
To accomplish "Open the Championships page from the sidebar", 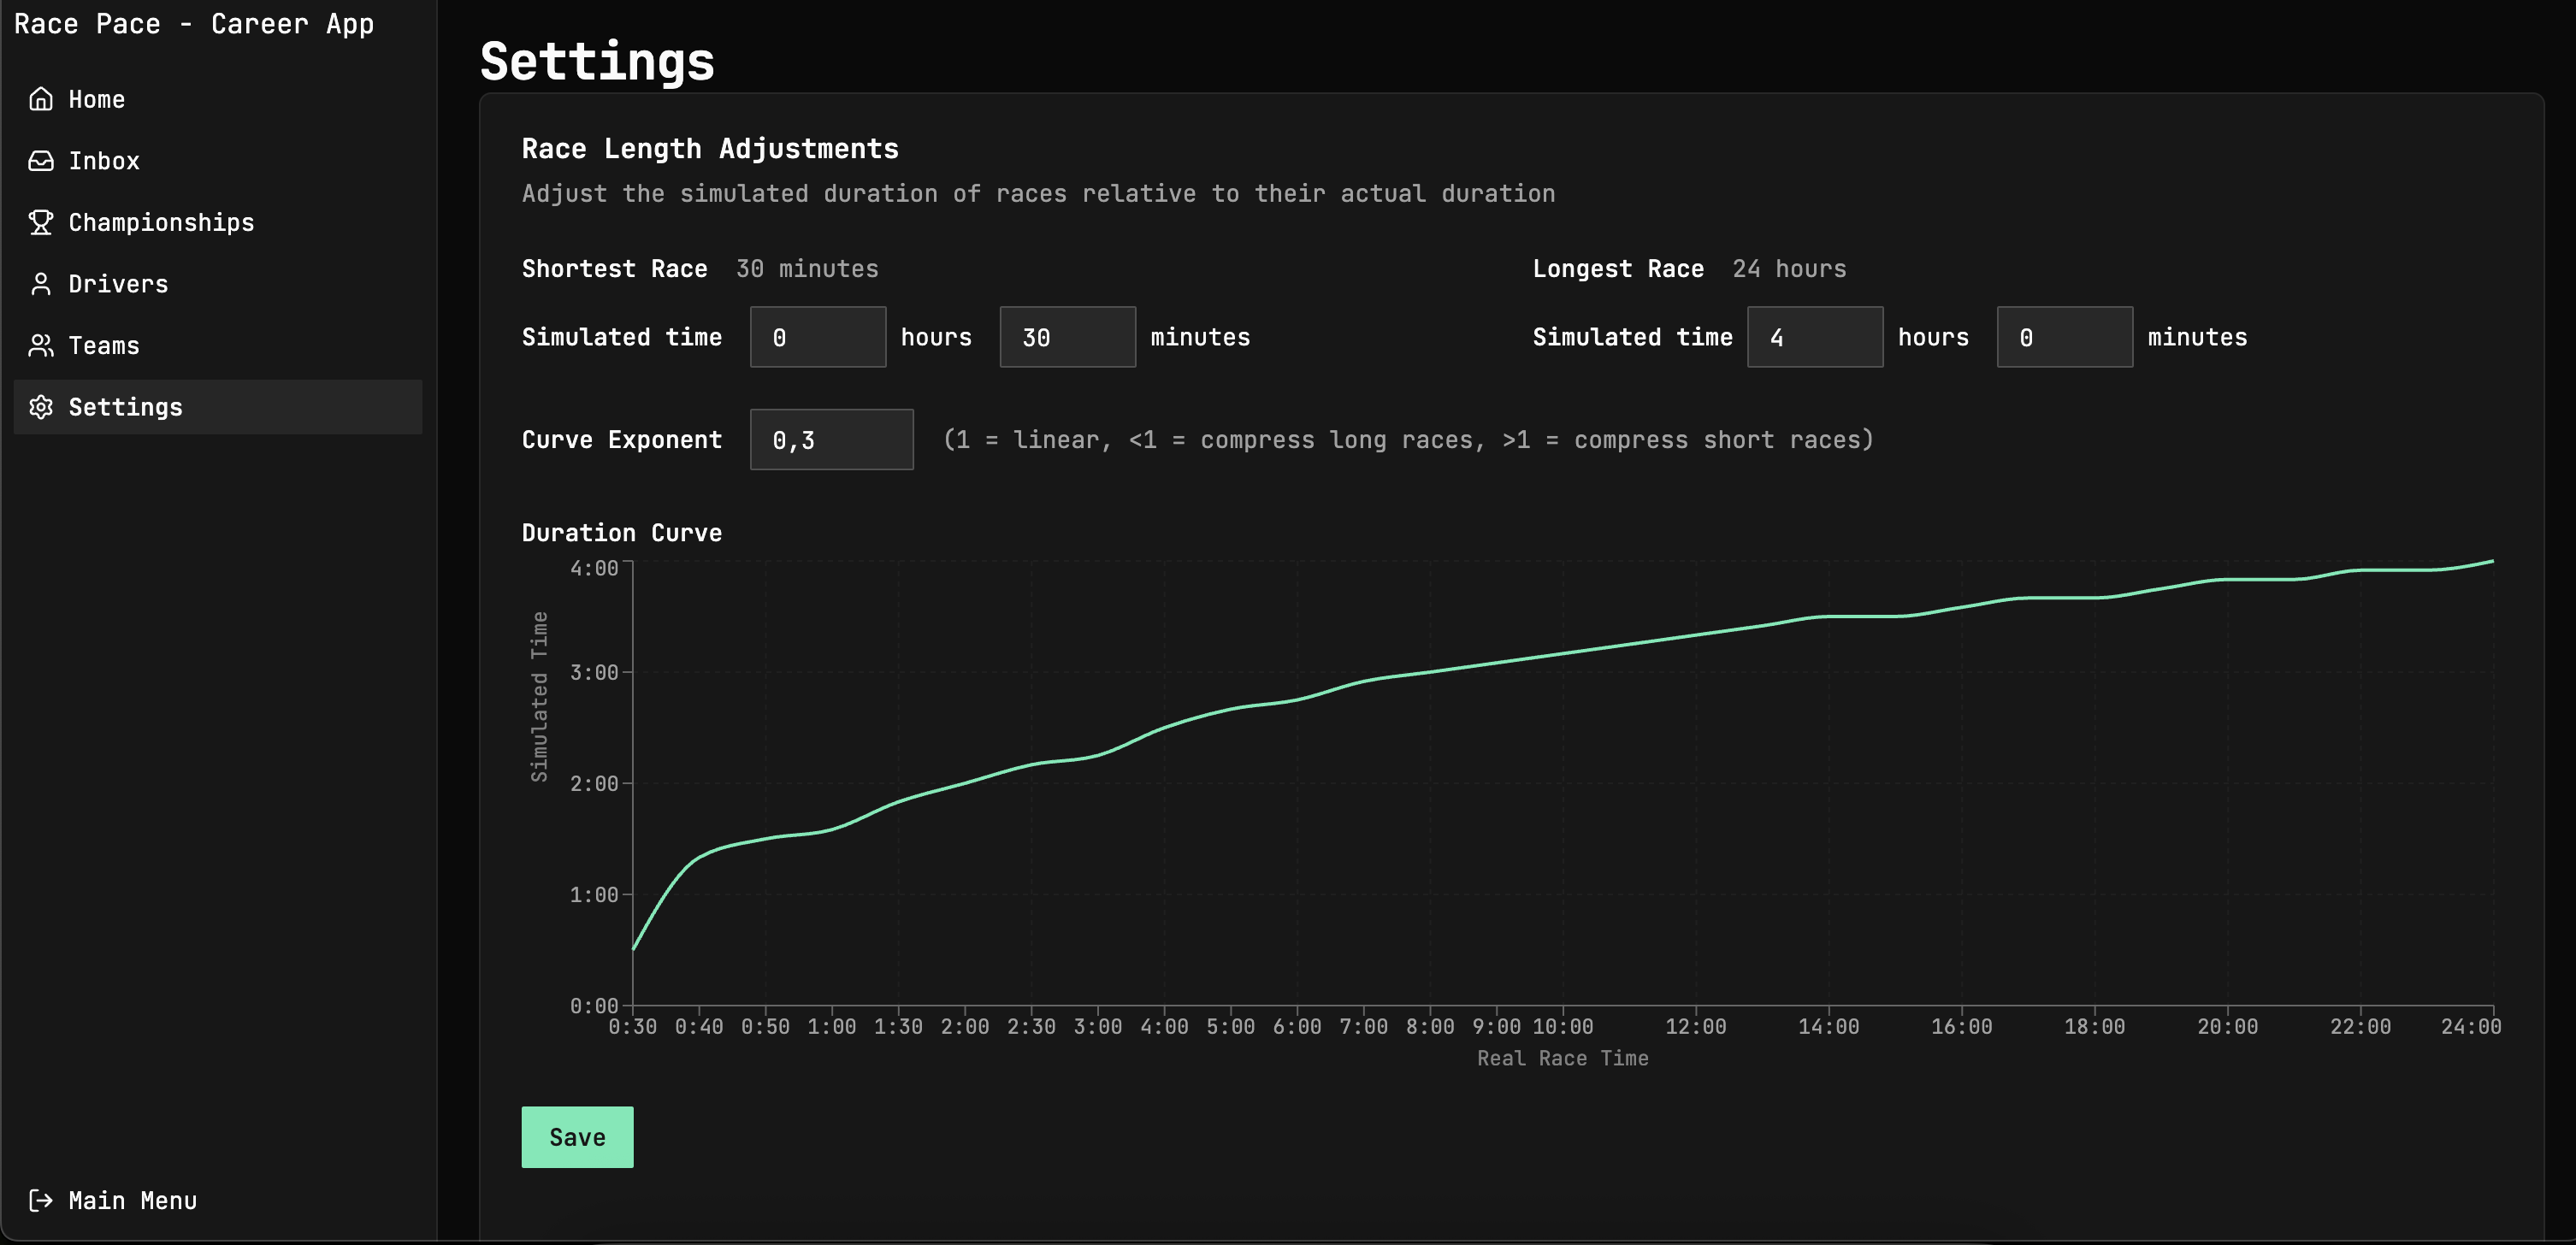I will [161, 222].
